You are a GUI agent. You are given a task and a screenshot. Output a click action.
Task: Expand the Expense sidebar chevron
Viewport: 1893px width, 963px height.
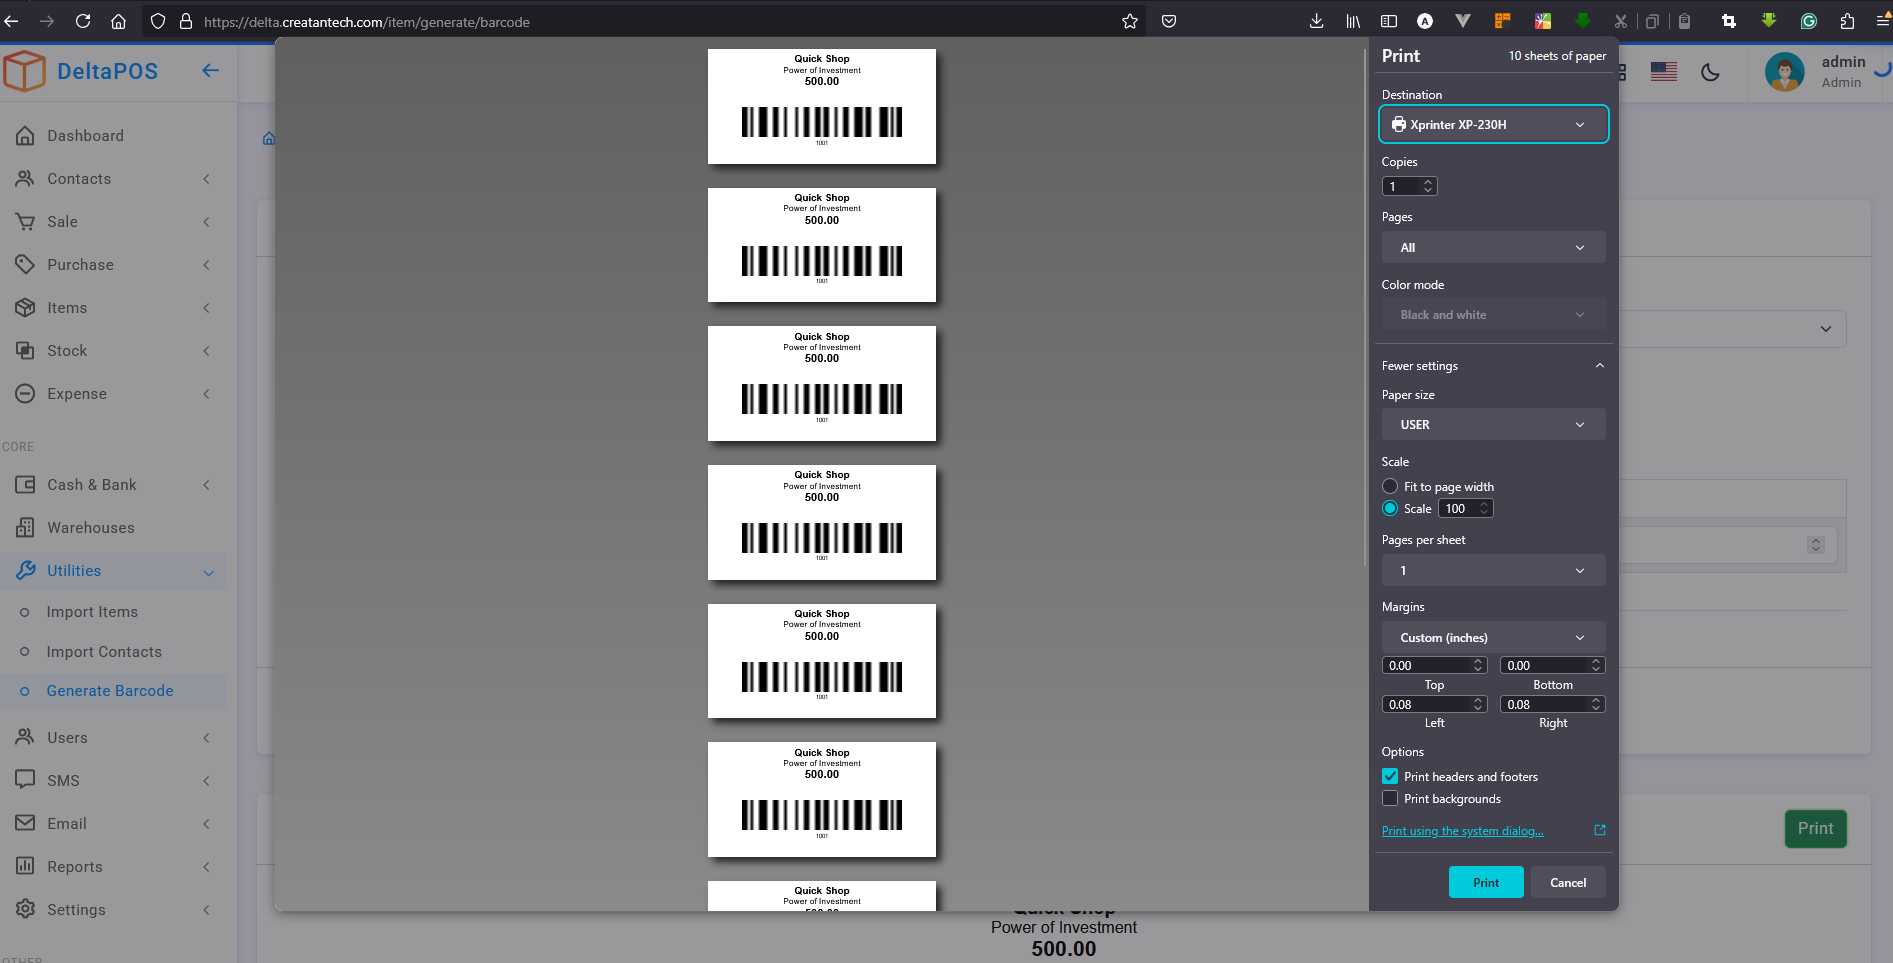pos(207,394)
